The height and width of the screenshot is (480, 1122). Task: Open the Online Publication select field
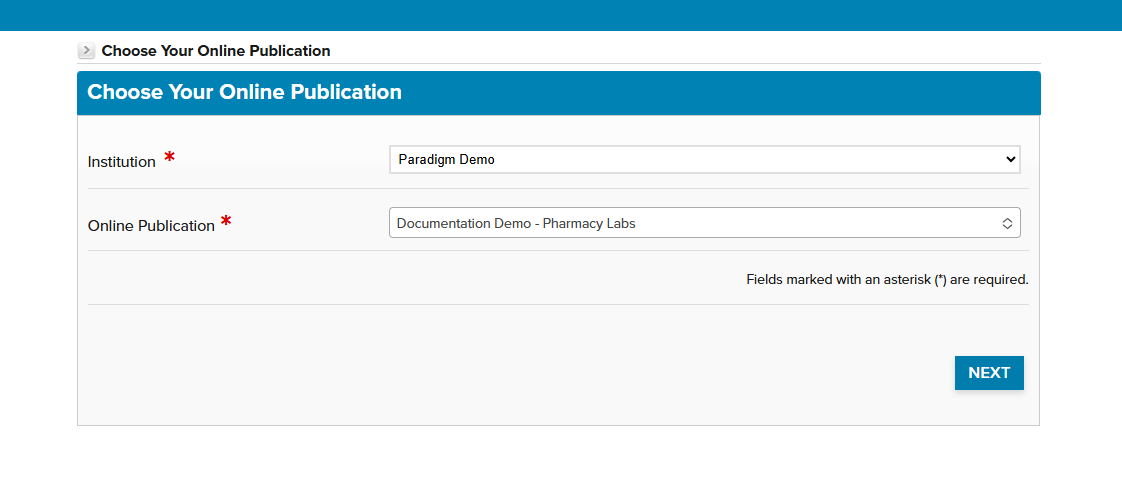[x=704, y=223]
